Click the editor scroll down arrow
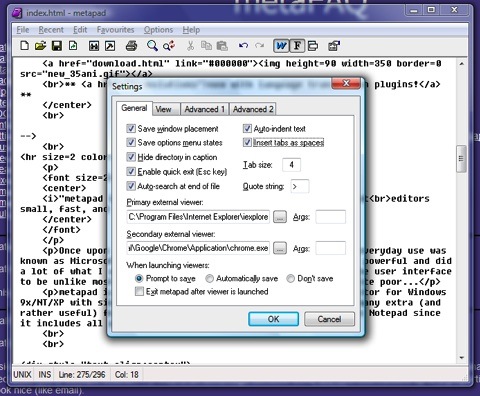Image resolution: width=480 pixels, height=396 pixels. (461, 358)
